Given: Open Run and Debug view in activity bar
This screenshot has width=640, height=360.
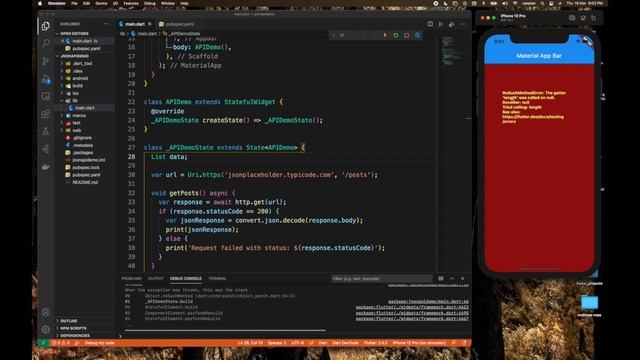Looking at the screenshot, I should point(46,79).
